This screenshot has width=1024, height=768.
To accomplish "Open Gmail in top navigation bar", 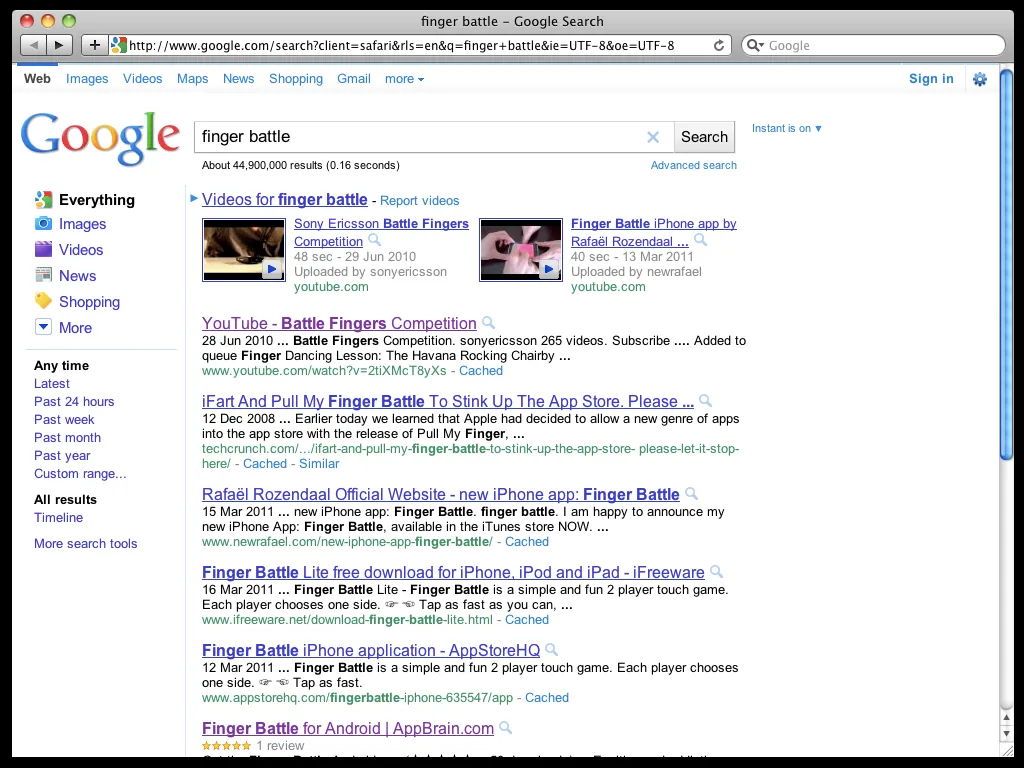I will 354,79.
